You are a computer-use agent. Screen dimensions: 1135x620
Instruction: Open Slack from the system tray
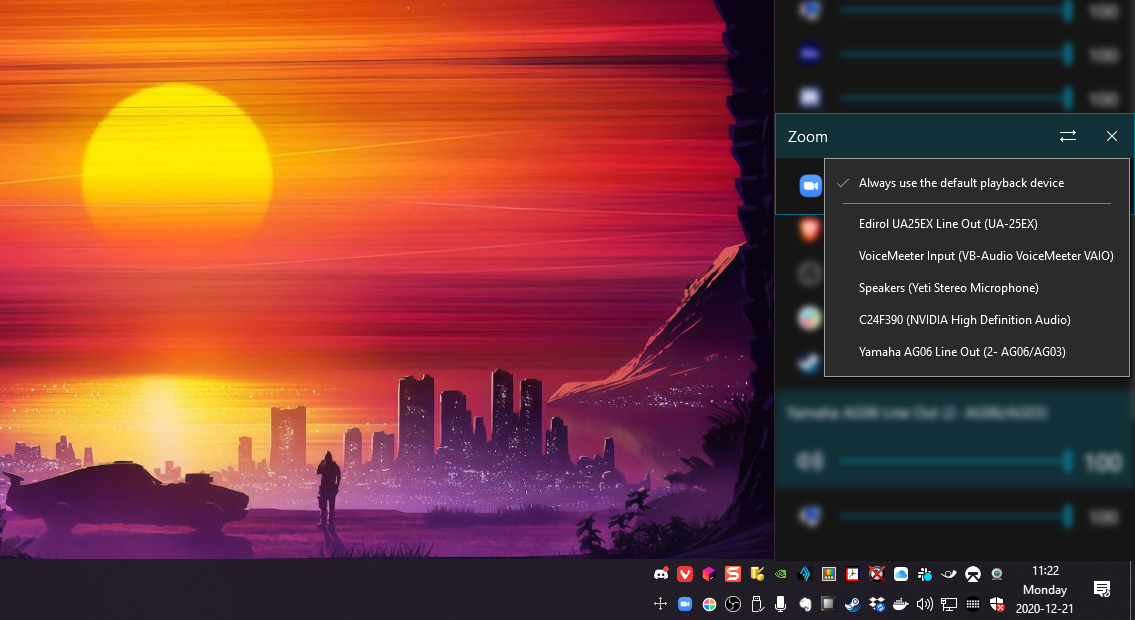pyautogui.click(x=924, y=574)
